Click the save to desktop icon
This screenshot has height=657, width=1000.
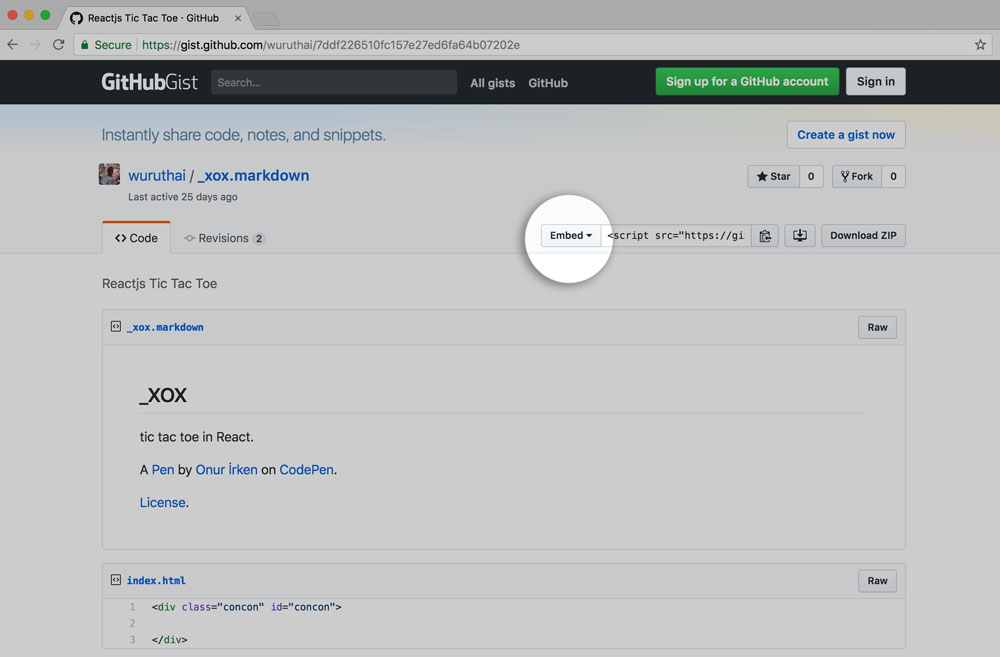coord(800,236)
